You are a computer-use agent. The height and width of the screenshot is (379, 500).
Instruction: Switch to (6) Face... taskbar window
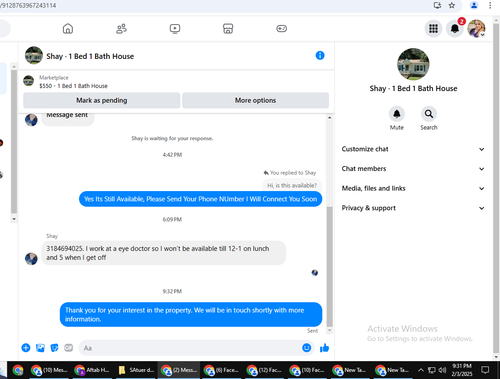click(x=222, y=370)
